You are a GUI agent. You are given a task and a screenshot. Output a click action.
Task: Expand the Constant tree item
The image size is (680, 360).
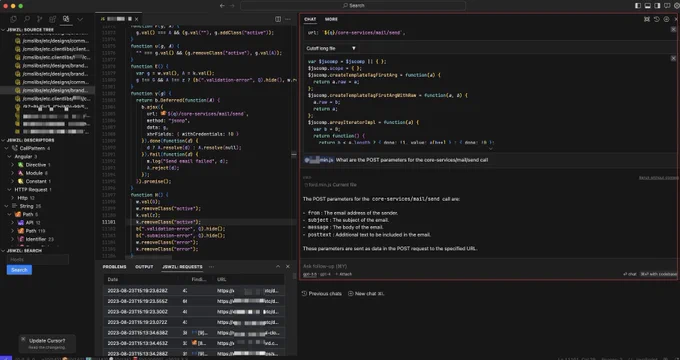(13, 181)
